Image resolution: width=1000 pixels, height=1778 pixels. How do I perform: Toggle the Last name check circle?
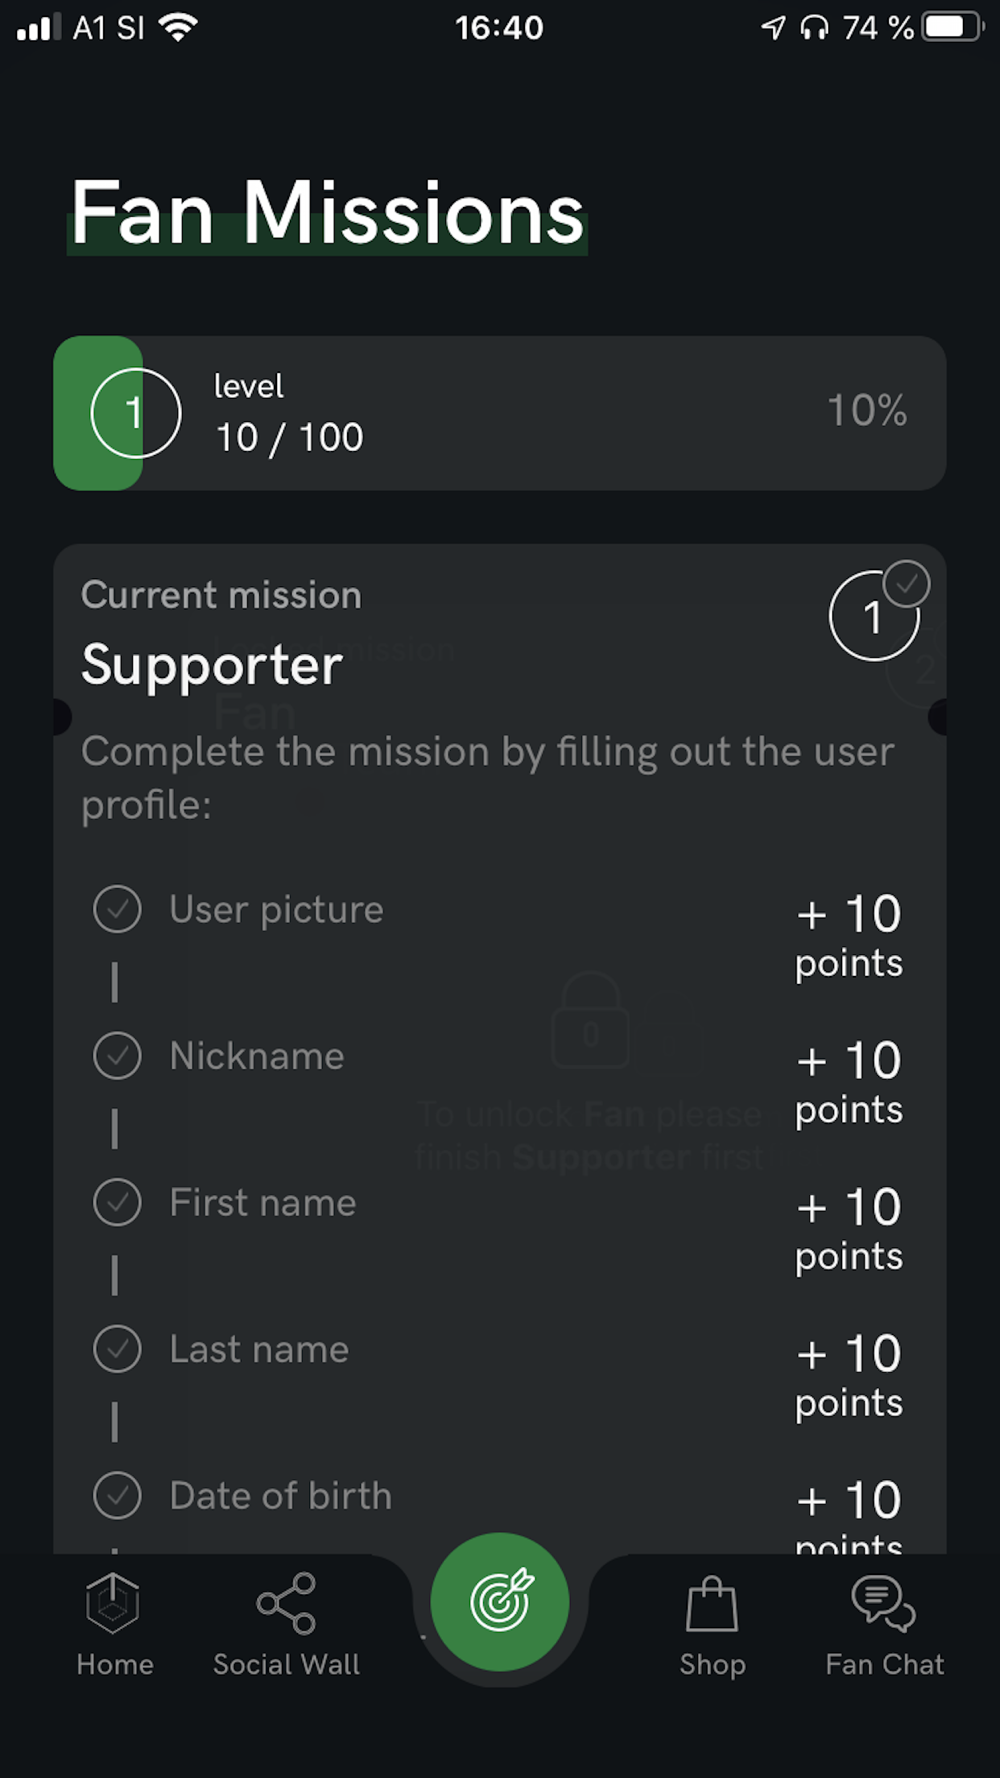click(x=117, y=1349)
